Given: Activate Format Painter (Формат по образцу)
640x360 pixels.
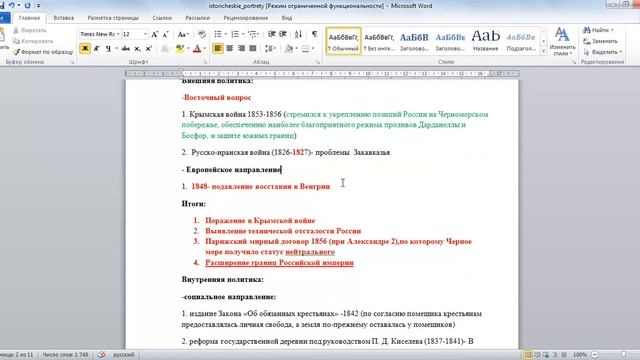Looking at the screenshot, I should click(x=43, y=52).
